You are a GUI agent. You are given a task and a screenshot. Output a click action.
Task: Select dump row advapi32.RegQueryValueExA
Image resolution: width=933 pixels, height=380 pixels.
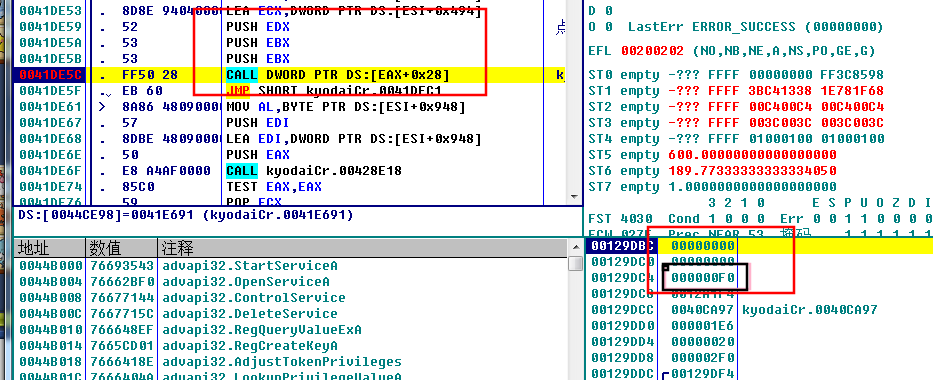[x=262, y=329]
